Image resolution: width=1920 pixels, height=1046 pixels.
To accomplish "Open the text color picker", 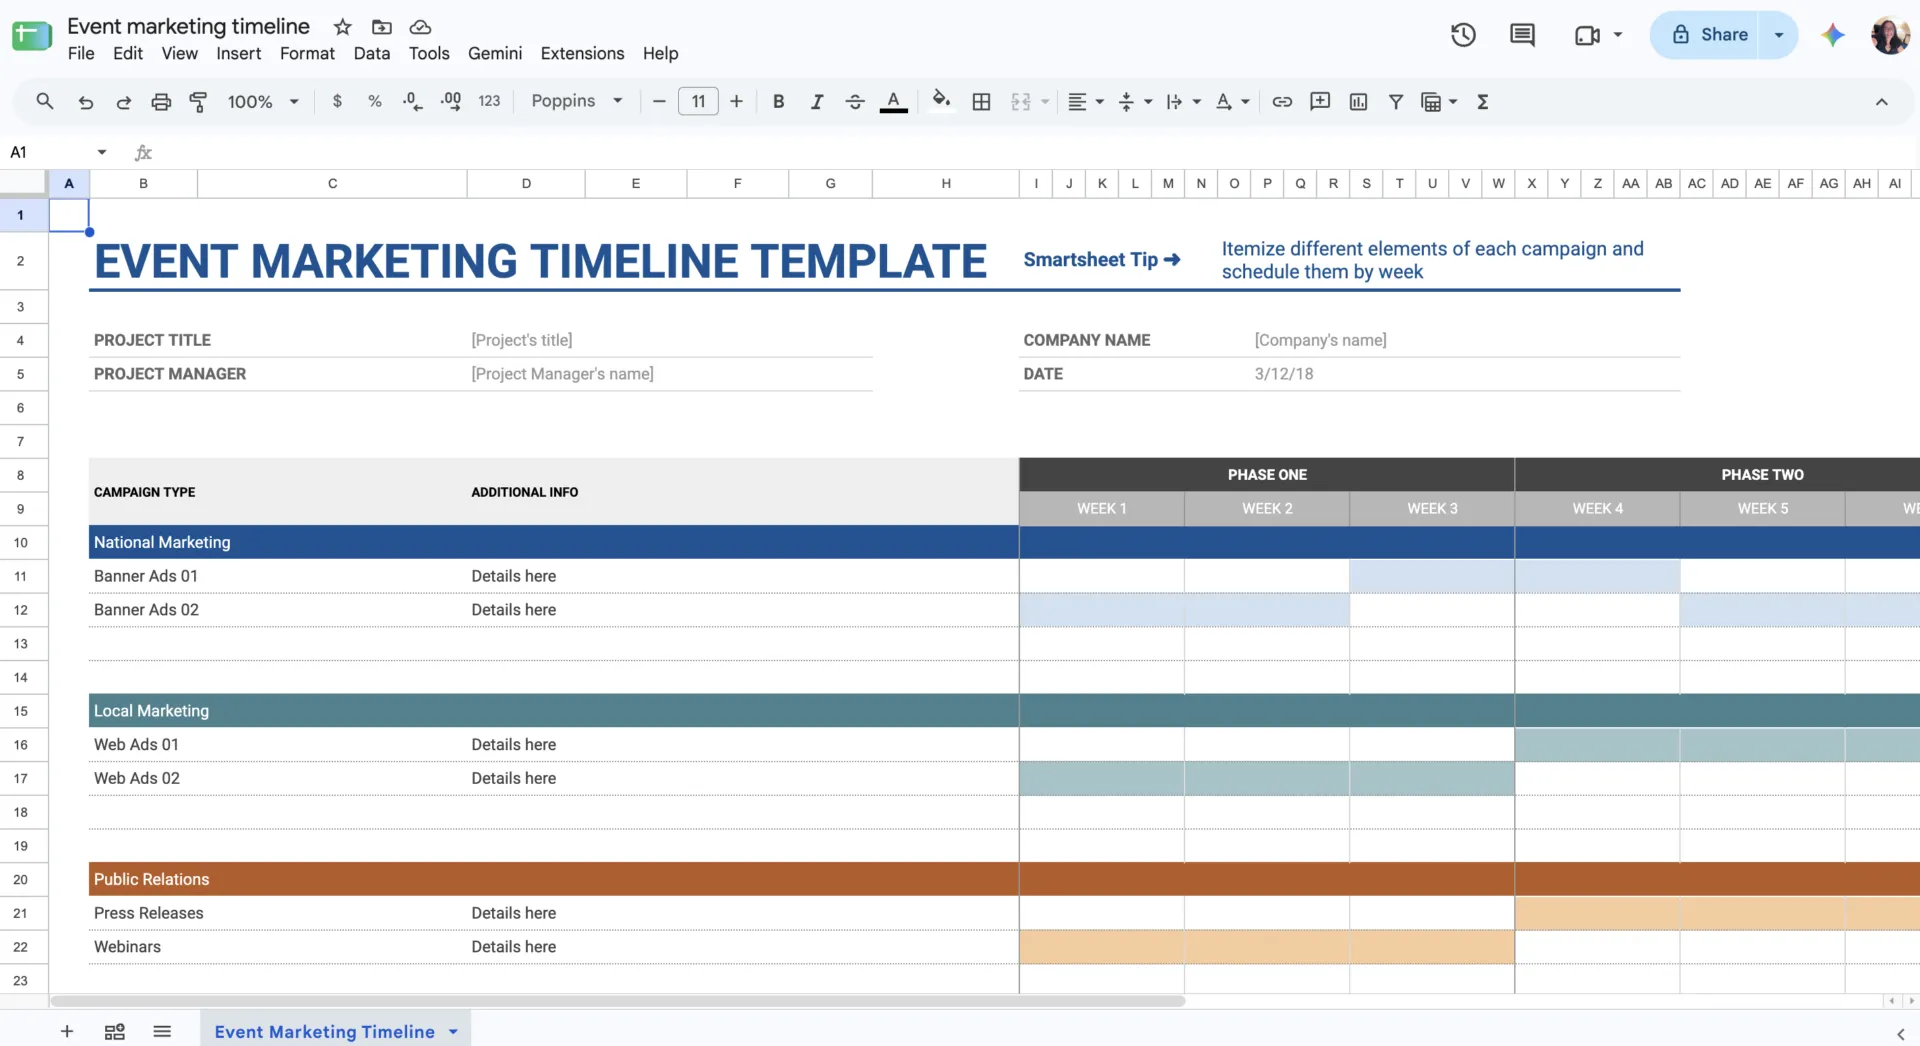I will tap(894, 101).
